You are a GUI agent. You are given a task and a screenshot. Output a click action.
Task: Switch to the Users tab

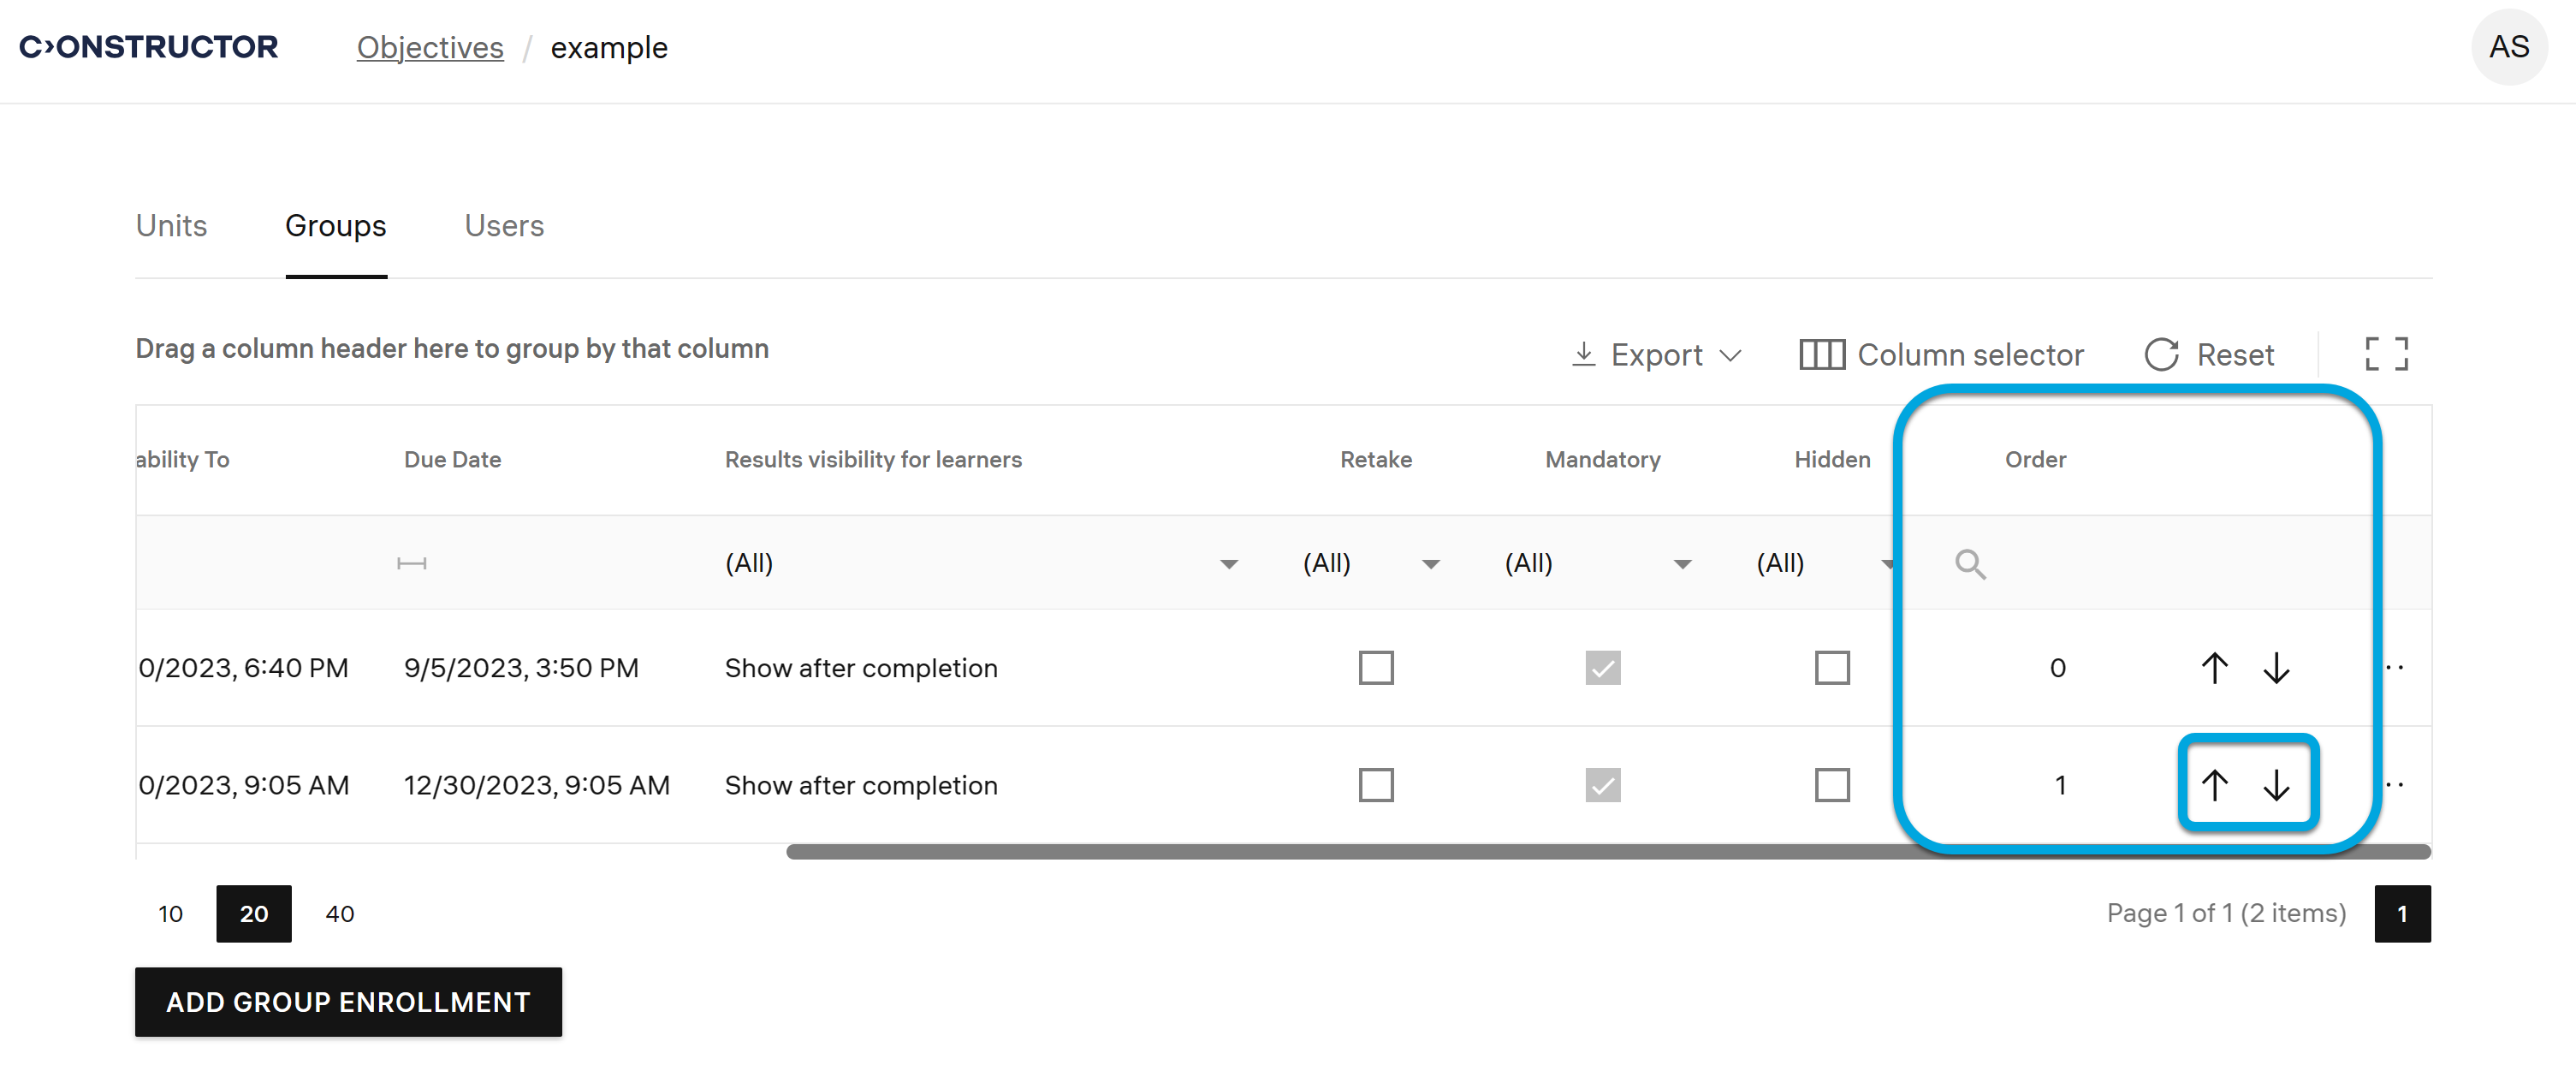click(504, 226)
